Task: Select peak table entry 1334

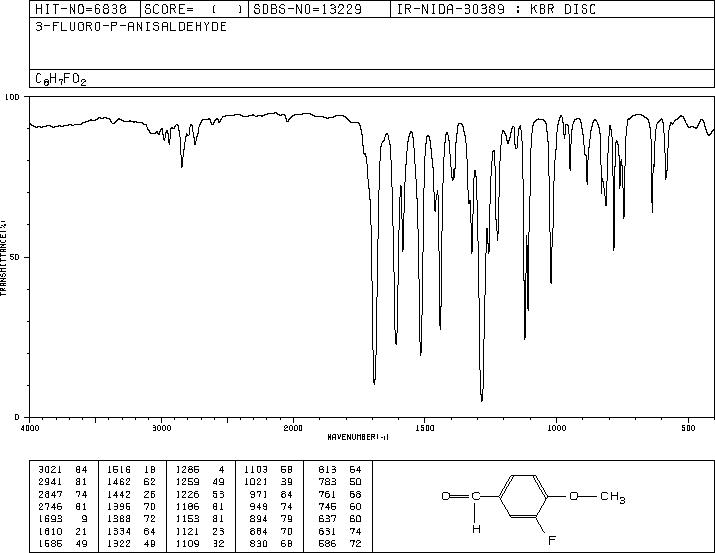Action: 119,532
